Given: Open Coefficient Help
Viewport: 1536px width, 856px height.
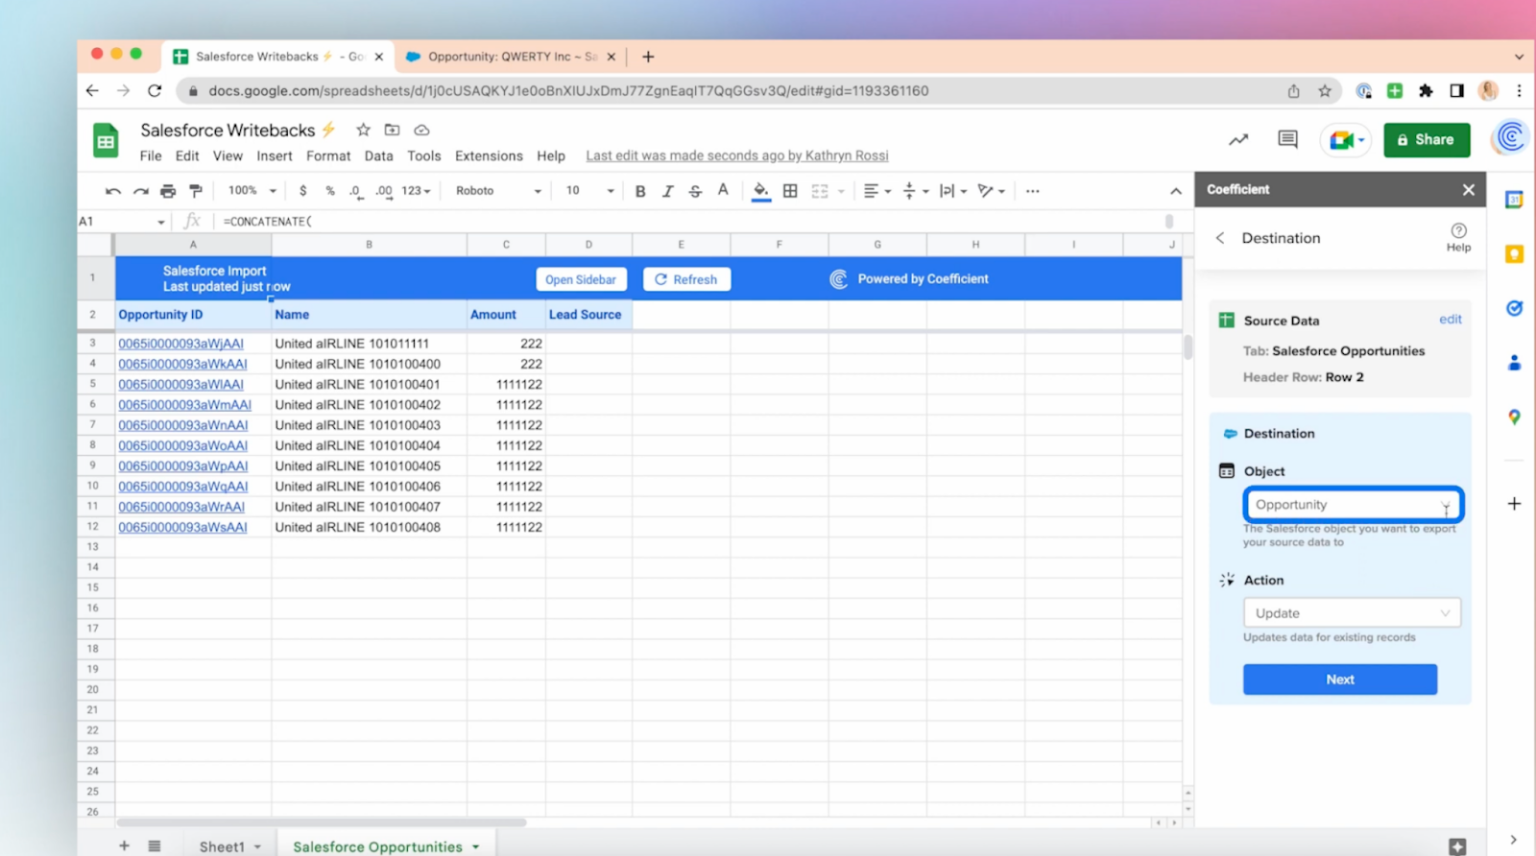Looking at the screenshot, I should pyautogui.click(x=1458, y=237).
